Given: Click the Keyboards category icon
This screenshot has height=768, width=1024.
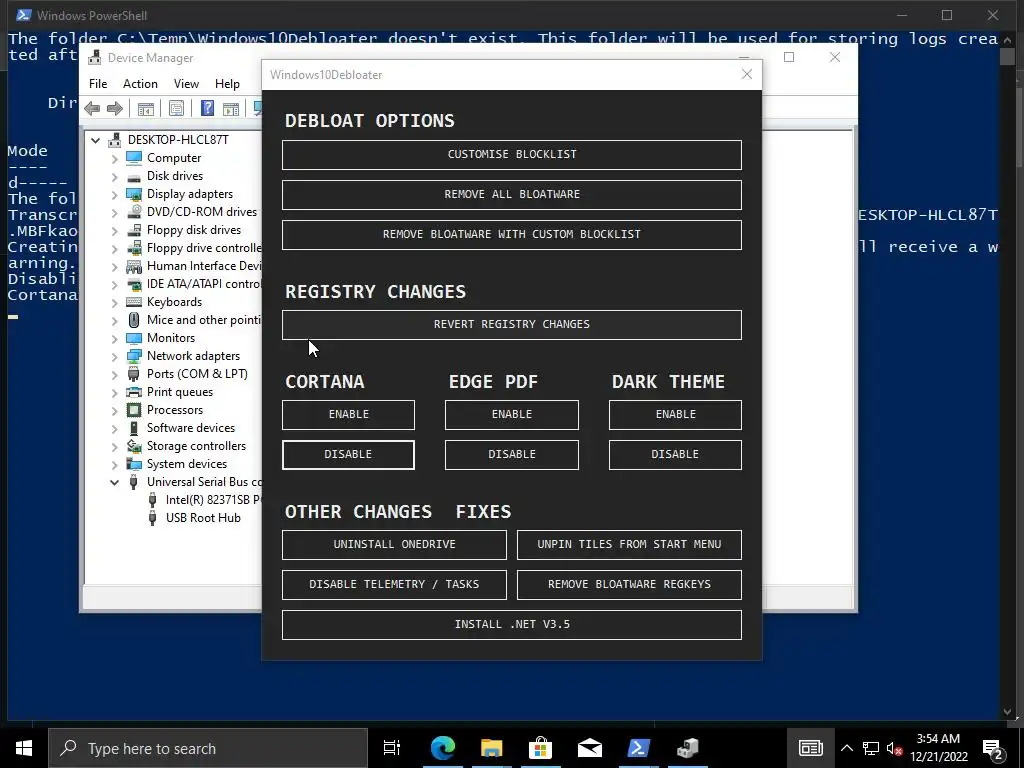Looking at the screenshot, I should coord(134,302).
